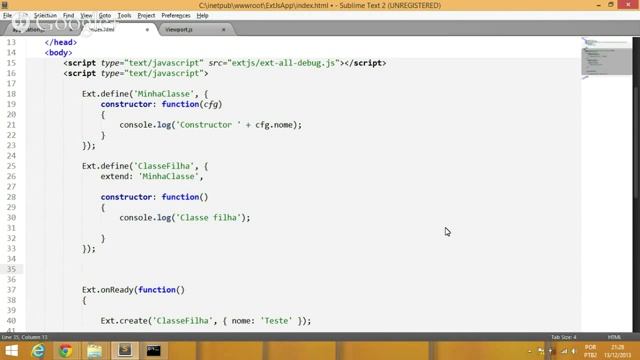Click the Line 35, Column 13 status text

(x=24, y=337)
